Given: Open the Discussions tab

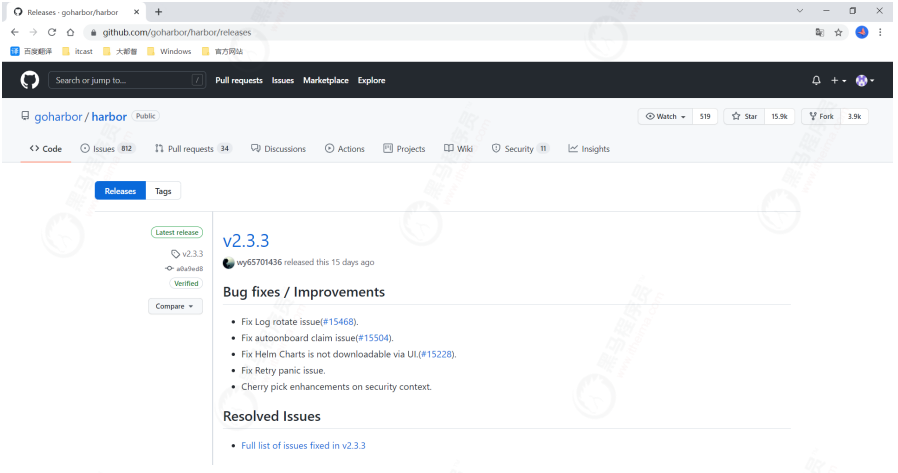Looking at the screenshot, I should (x=278, y=149).
